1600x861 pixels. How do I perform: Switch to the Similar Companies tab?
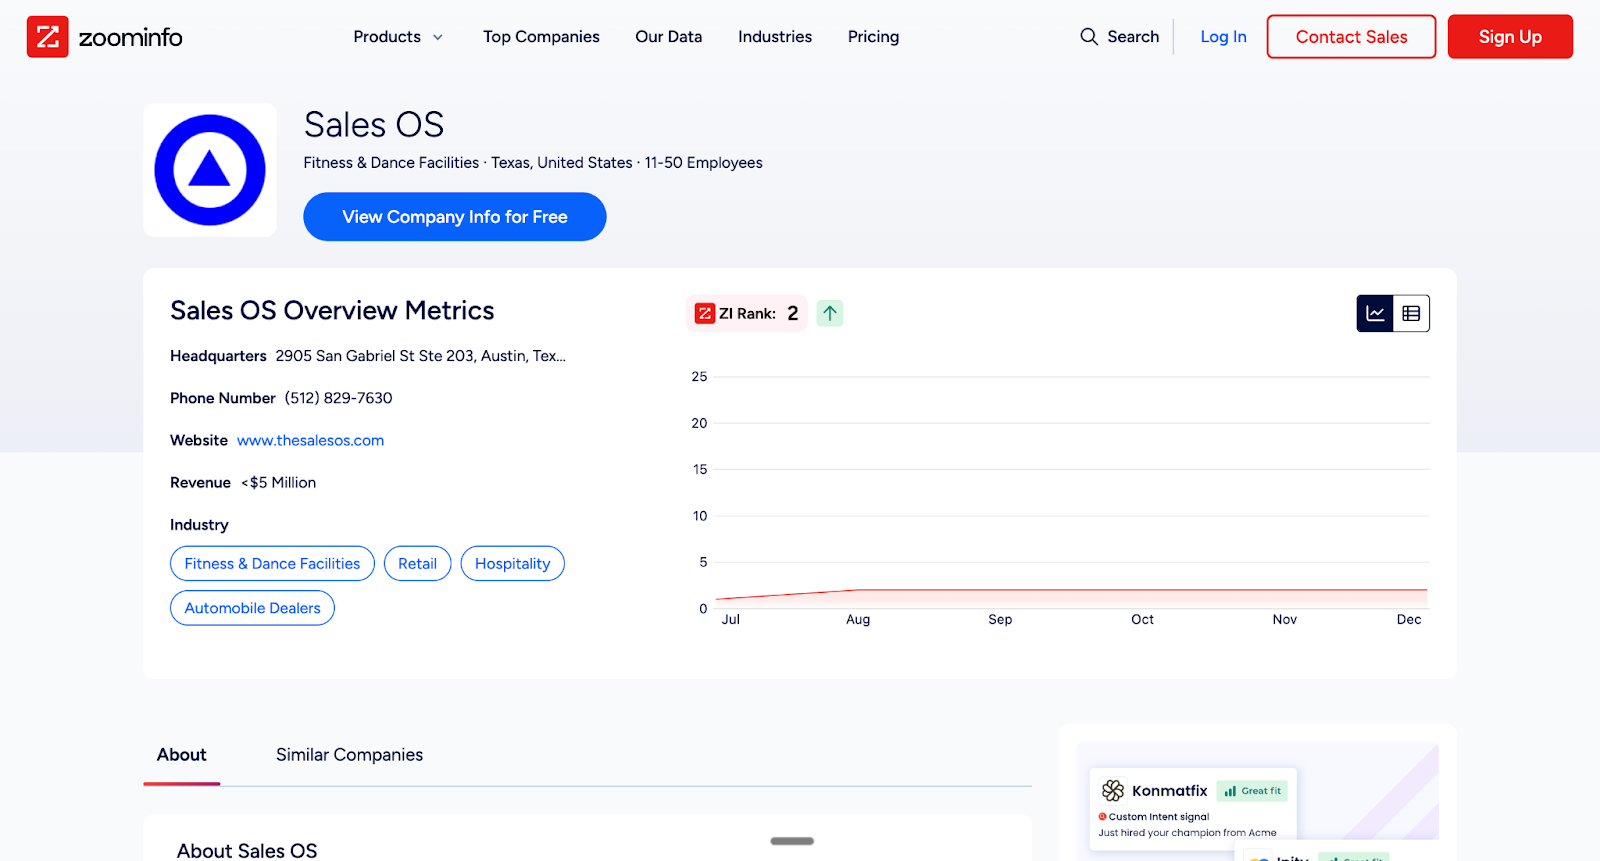[x=349, y=755]
